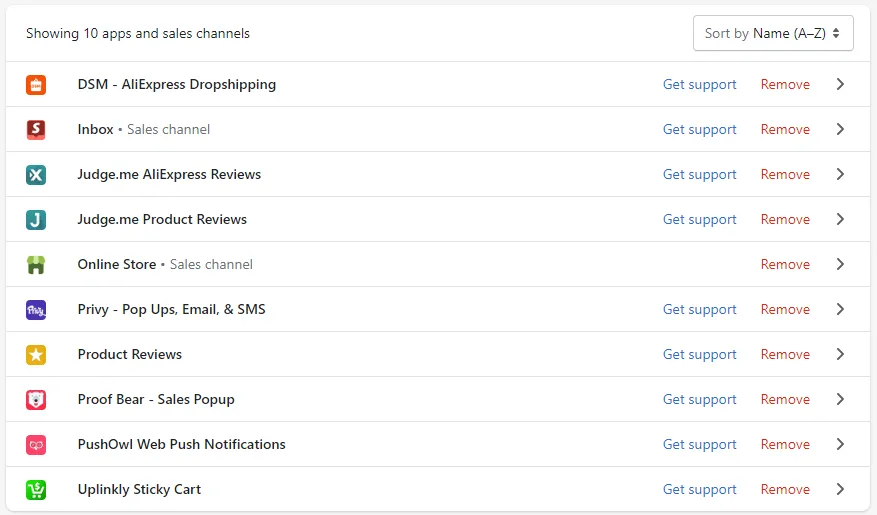This screenshot has height=515, width=877.
Task: Get support for PushOwl Web Push Notifications
Action: pos(700,445)
